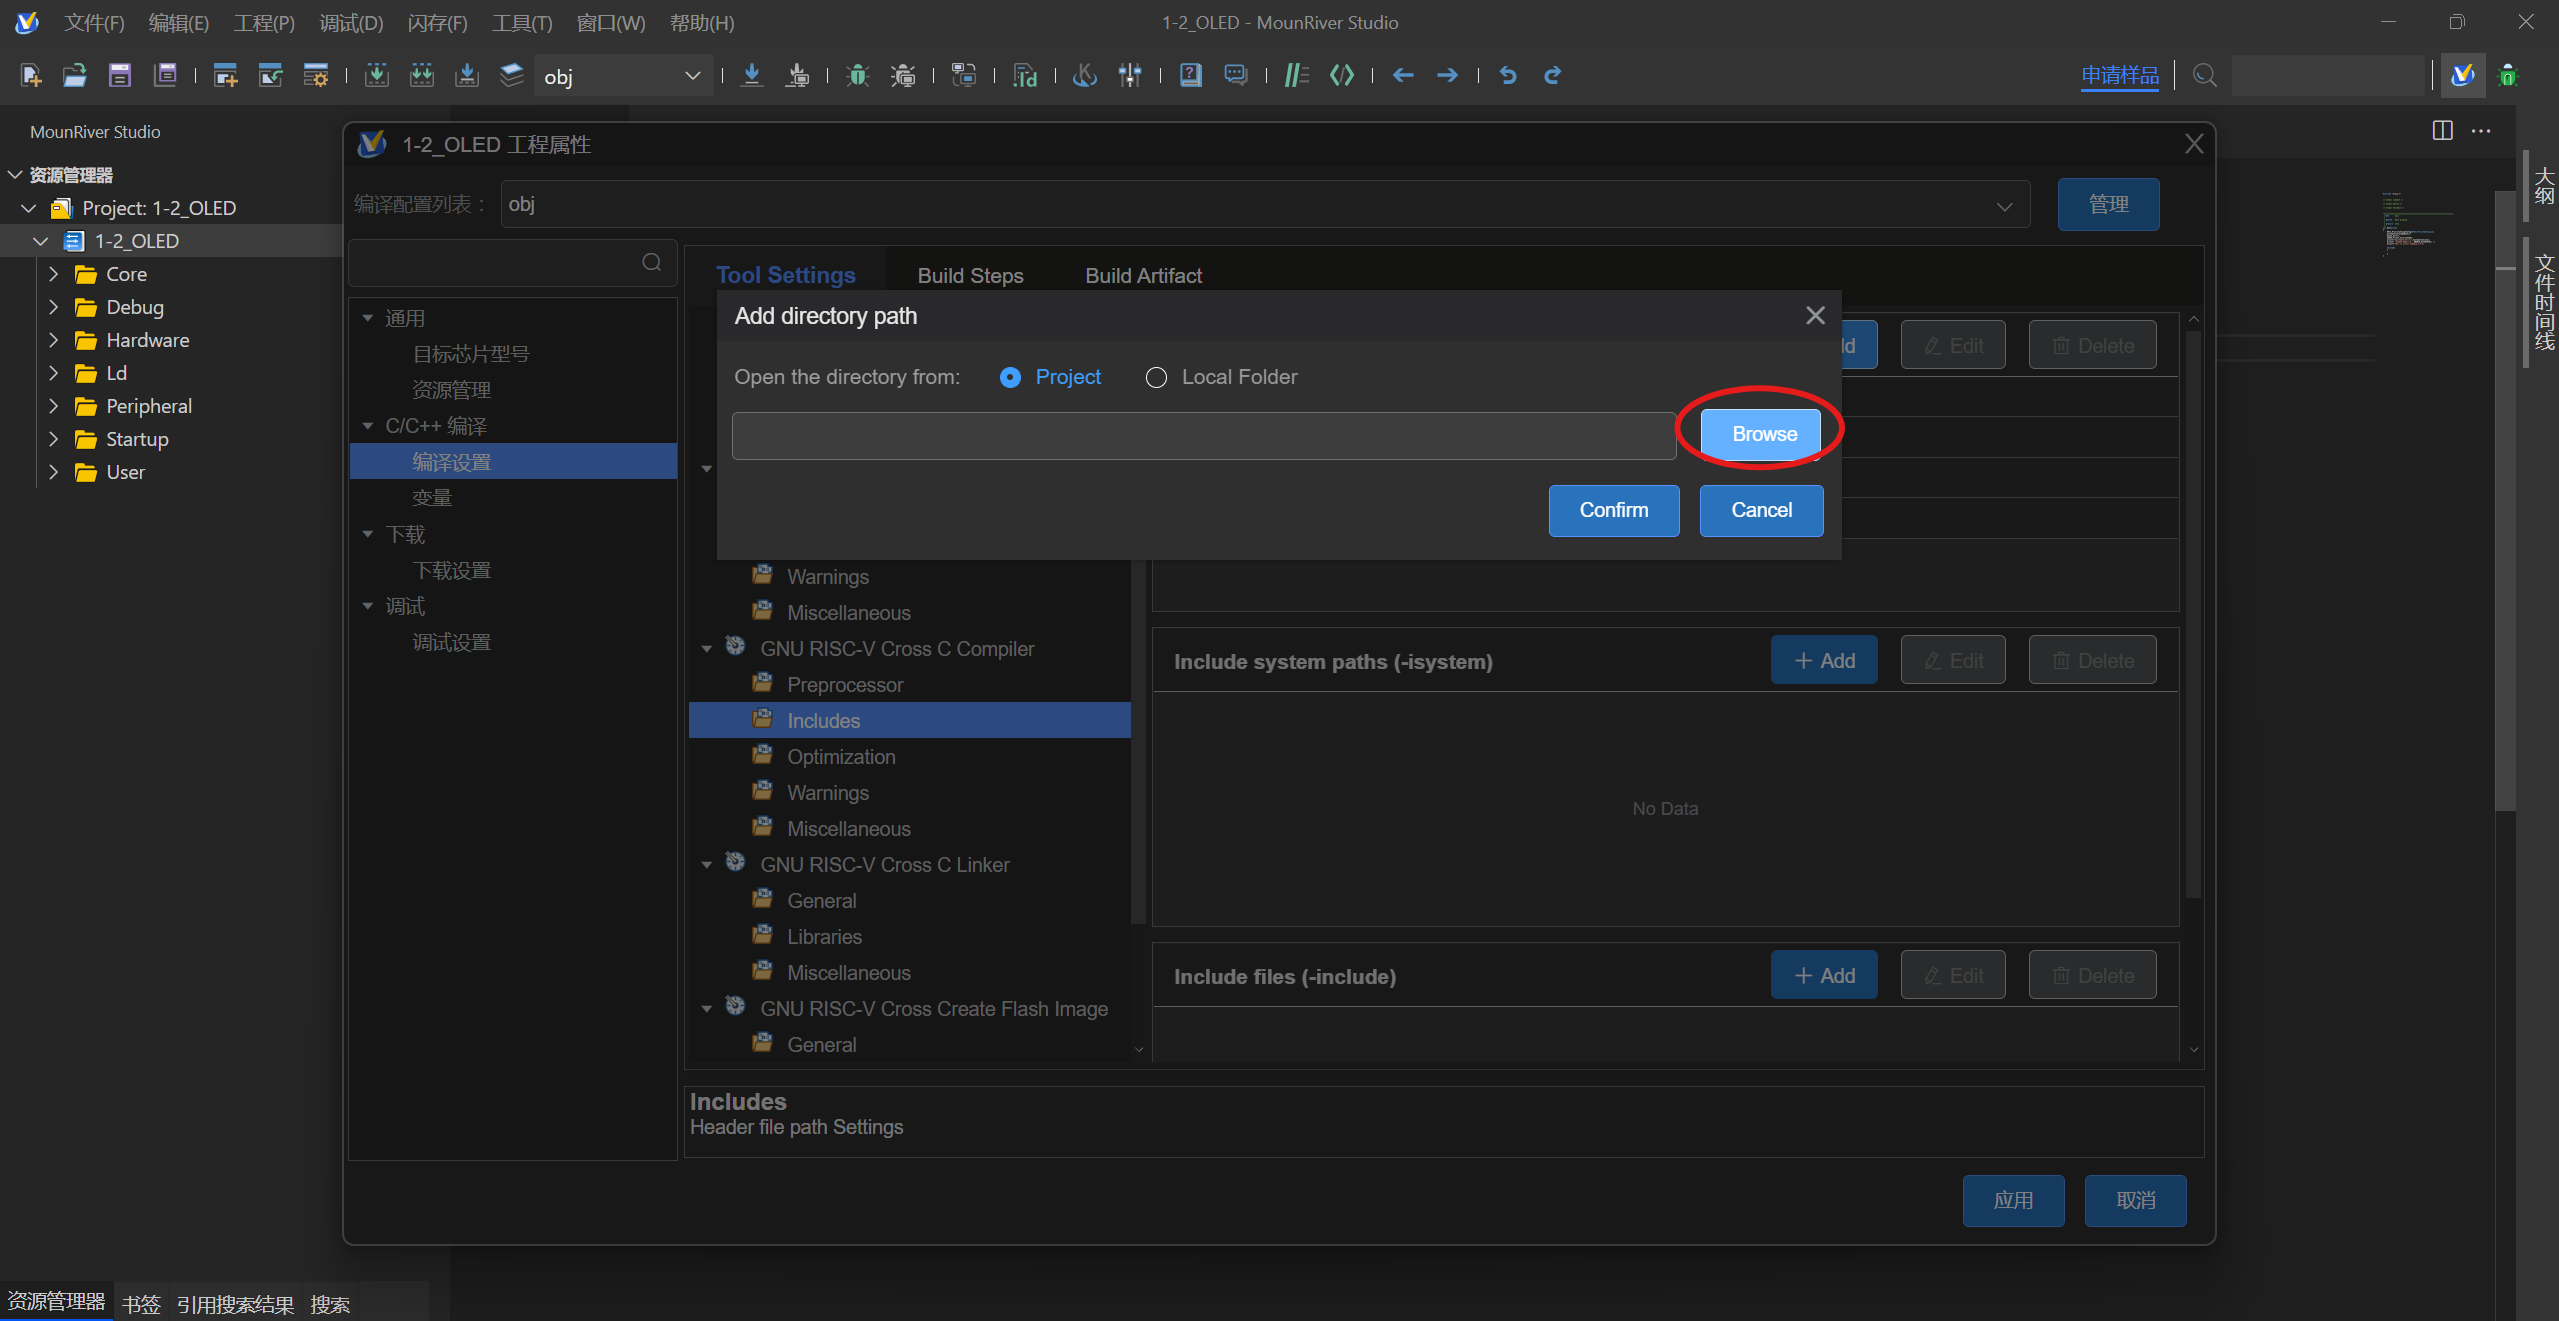The height and width of the screenshot is (1321, 2559).
Task: Open the 文件(F) menu
Action: [x=95, y=22]
